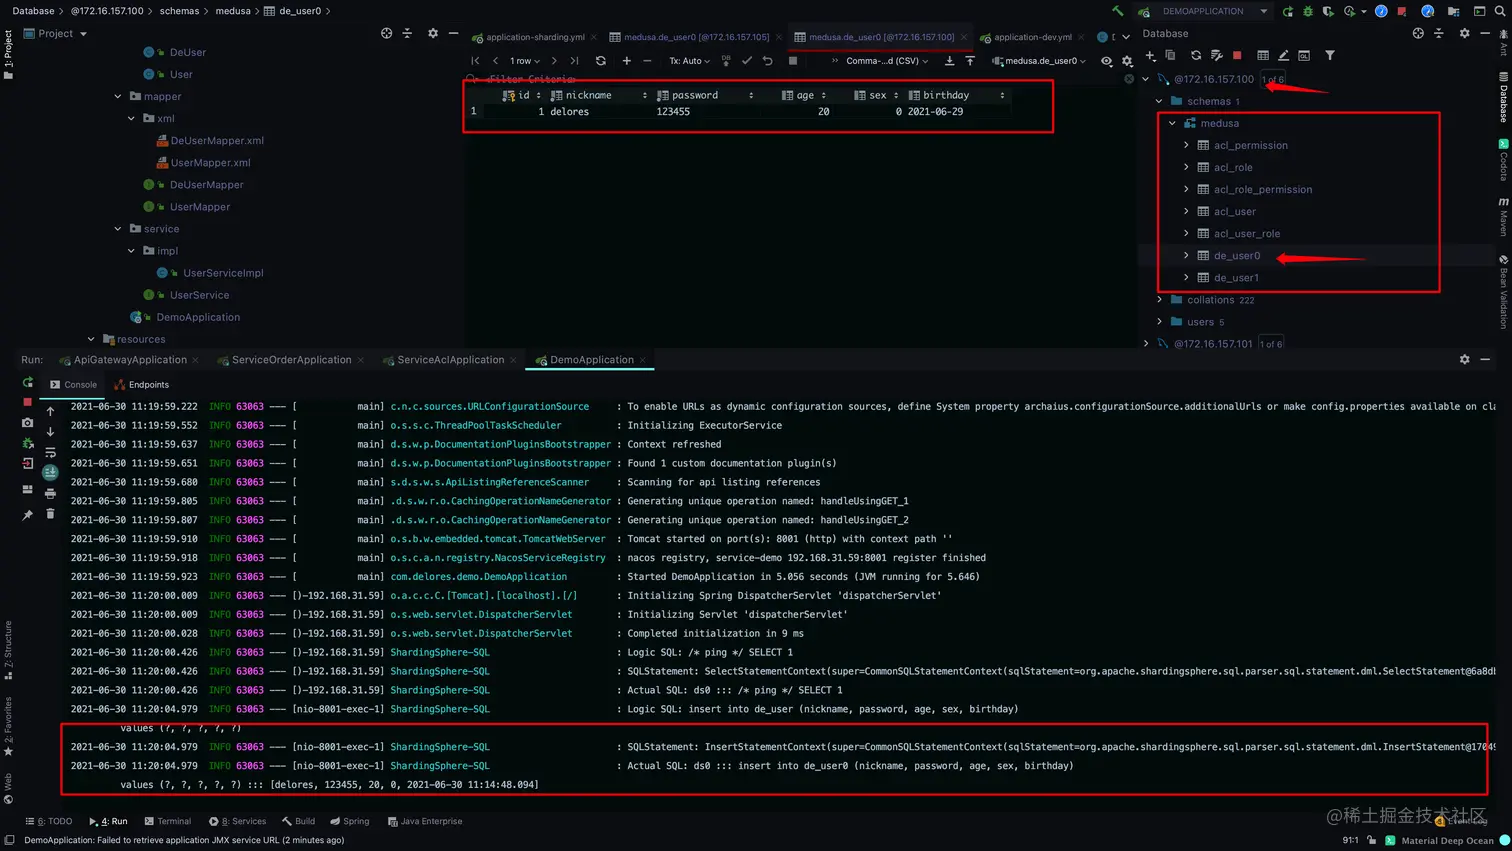1512x851 pixels.
Task: Open the Tx: Auto transaction mode dropdown
Action: click(x=689, y=61)
